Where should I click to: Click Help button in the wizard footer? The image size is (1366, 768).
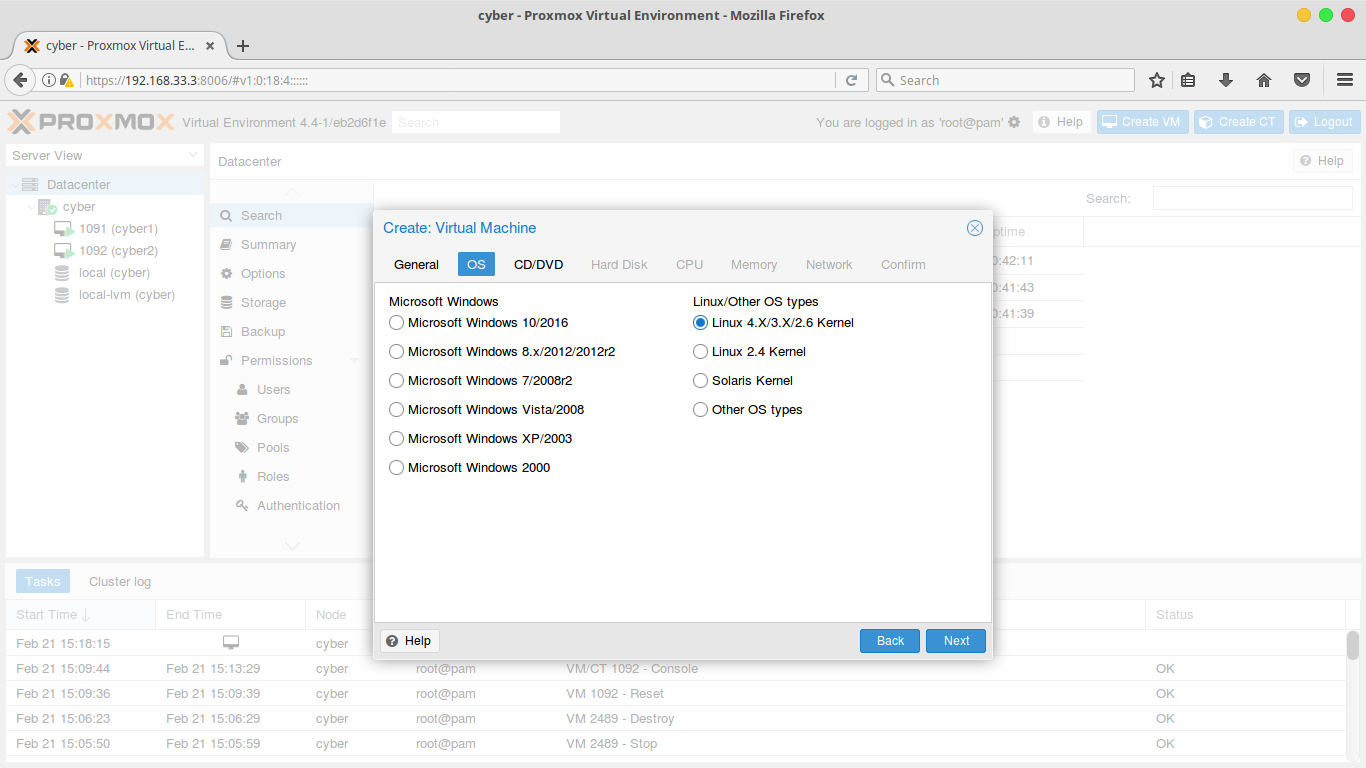click(409, 641)
